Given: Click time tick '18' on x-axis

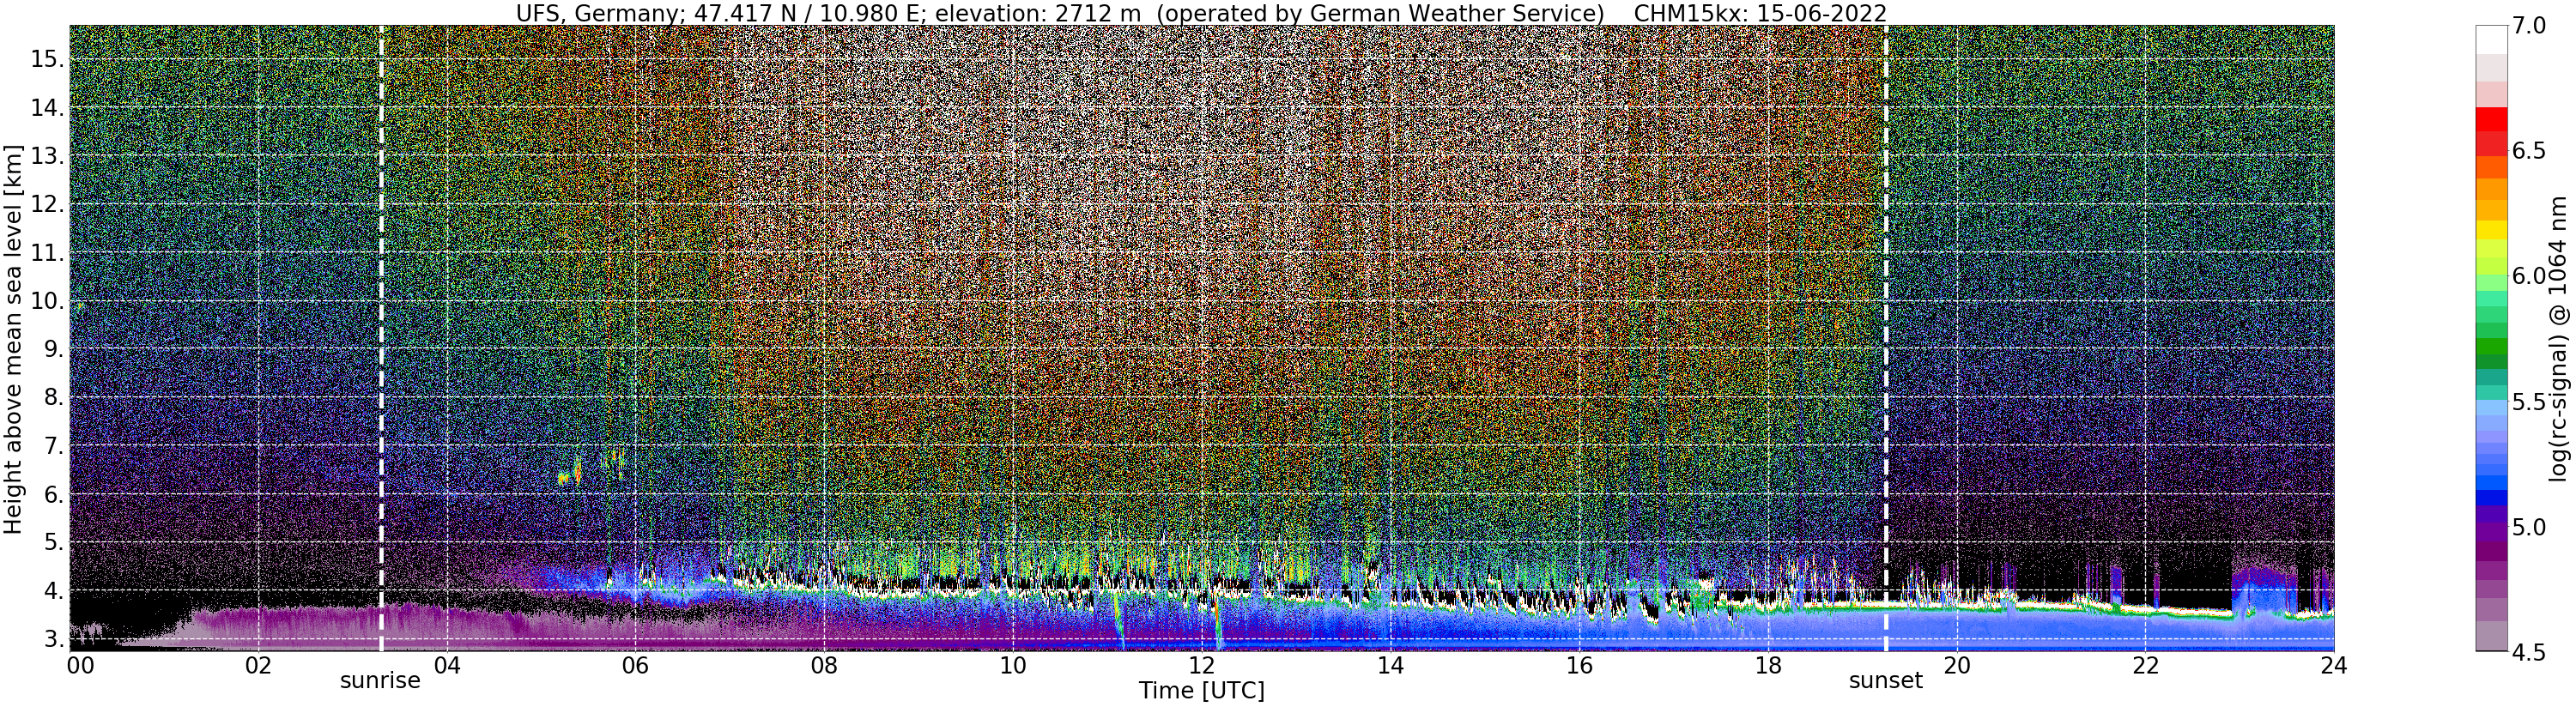Looking at the screenshot, I should pyautogui.click(x=1767, y=665).
